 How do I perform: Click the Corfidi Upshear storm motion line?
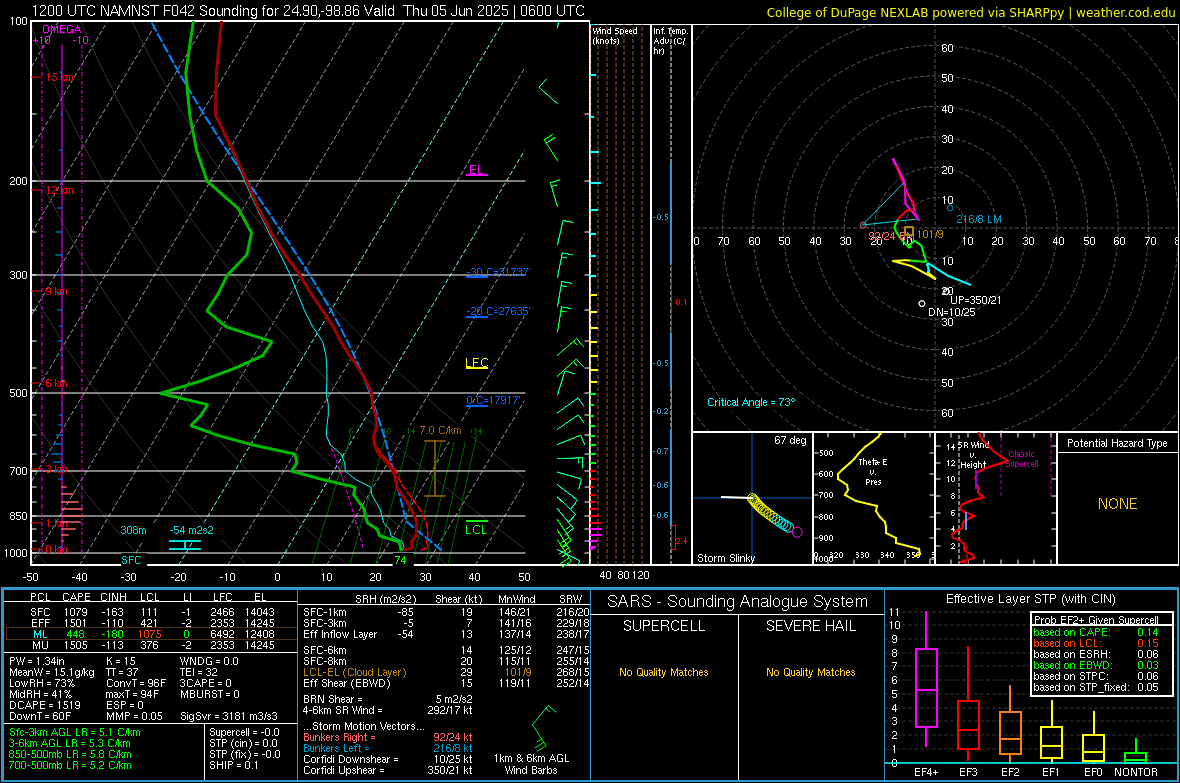[x=388, y=770]
